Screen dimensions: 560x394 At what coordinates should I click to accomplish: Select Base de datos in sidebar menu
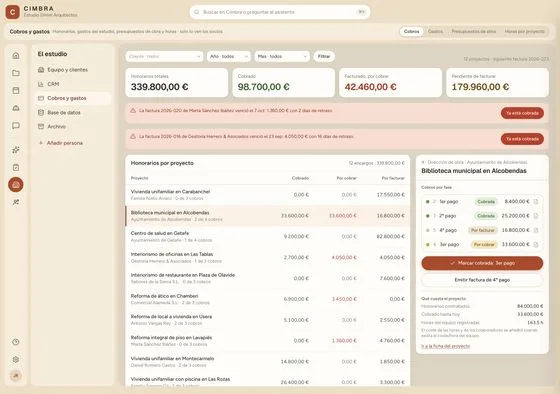click(x=64, y=113)
